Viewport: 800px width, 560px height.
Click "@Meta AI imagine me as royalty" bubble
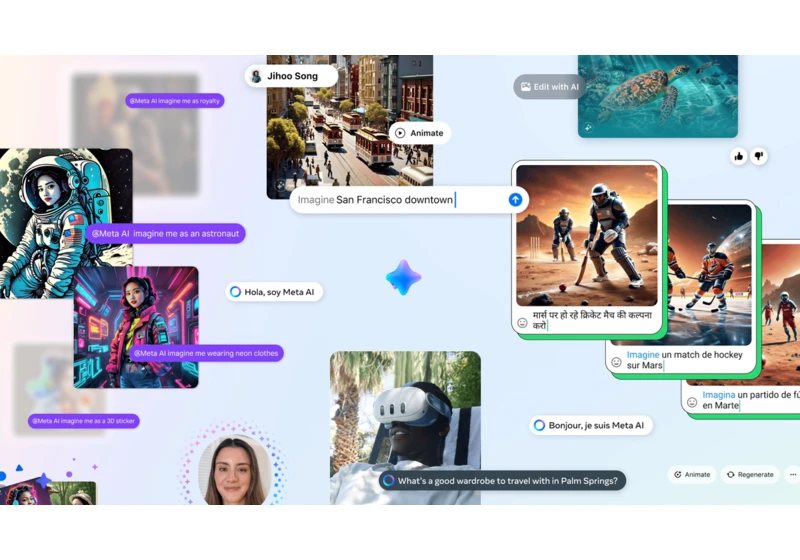[174, 100]
